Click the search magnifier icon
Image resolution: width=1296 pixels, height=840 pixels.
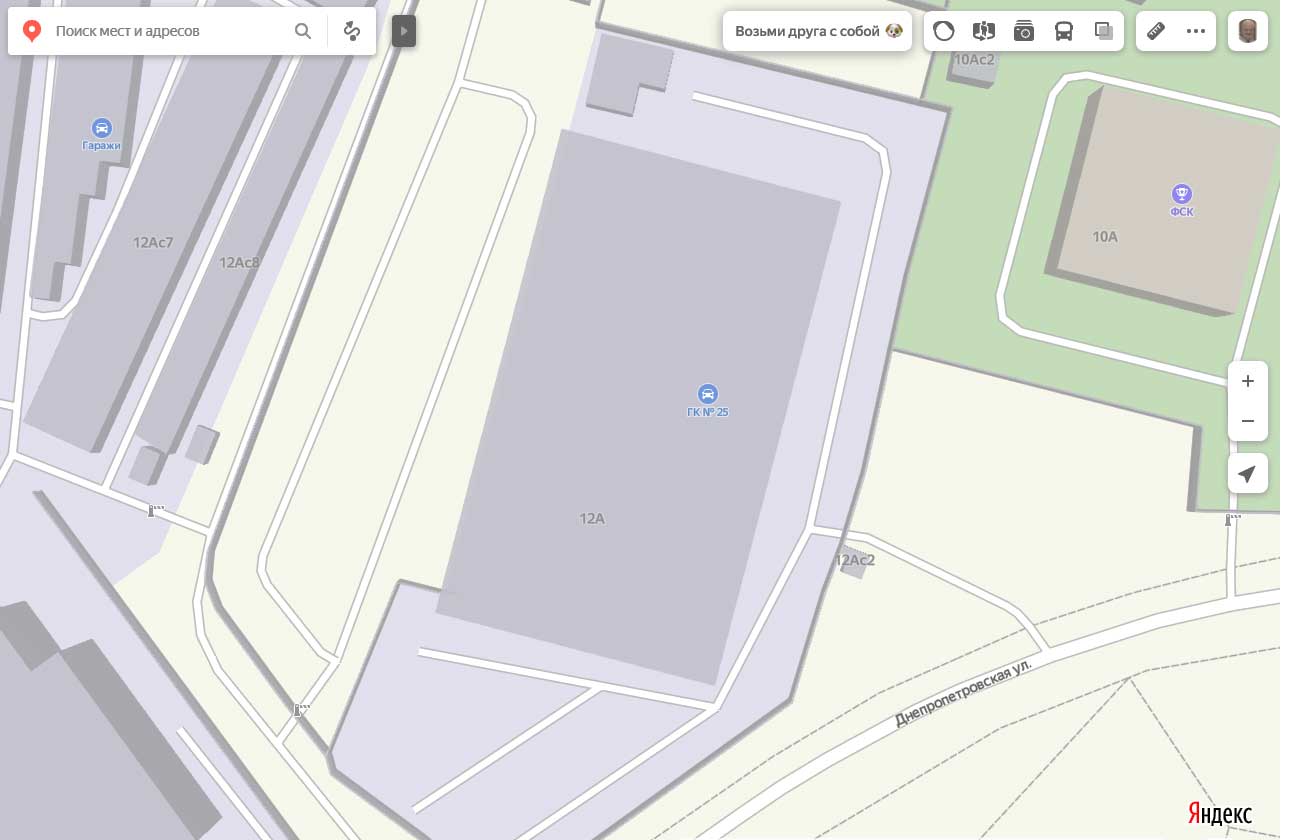[x=303, y=31]
